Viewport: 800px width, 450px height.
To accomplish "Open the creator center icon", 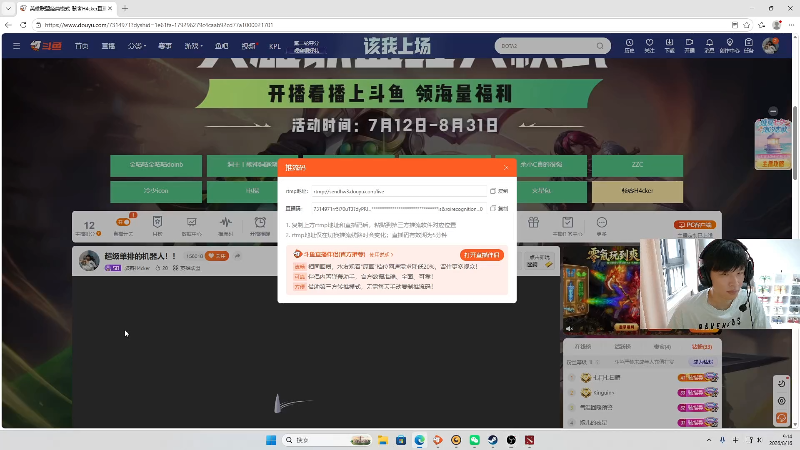I will click(x=730, y=45).
